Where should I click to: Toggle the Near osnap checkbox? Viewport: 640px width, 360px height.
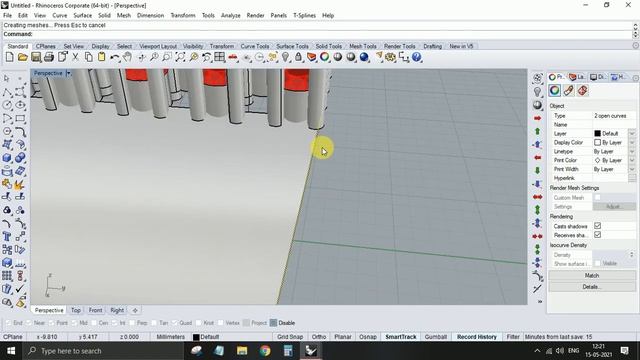coord(29,323)
